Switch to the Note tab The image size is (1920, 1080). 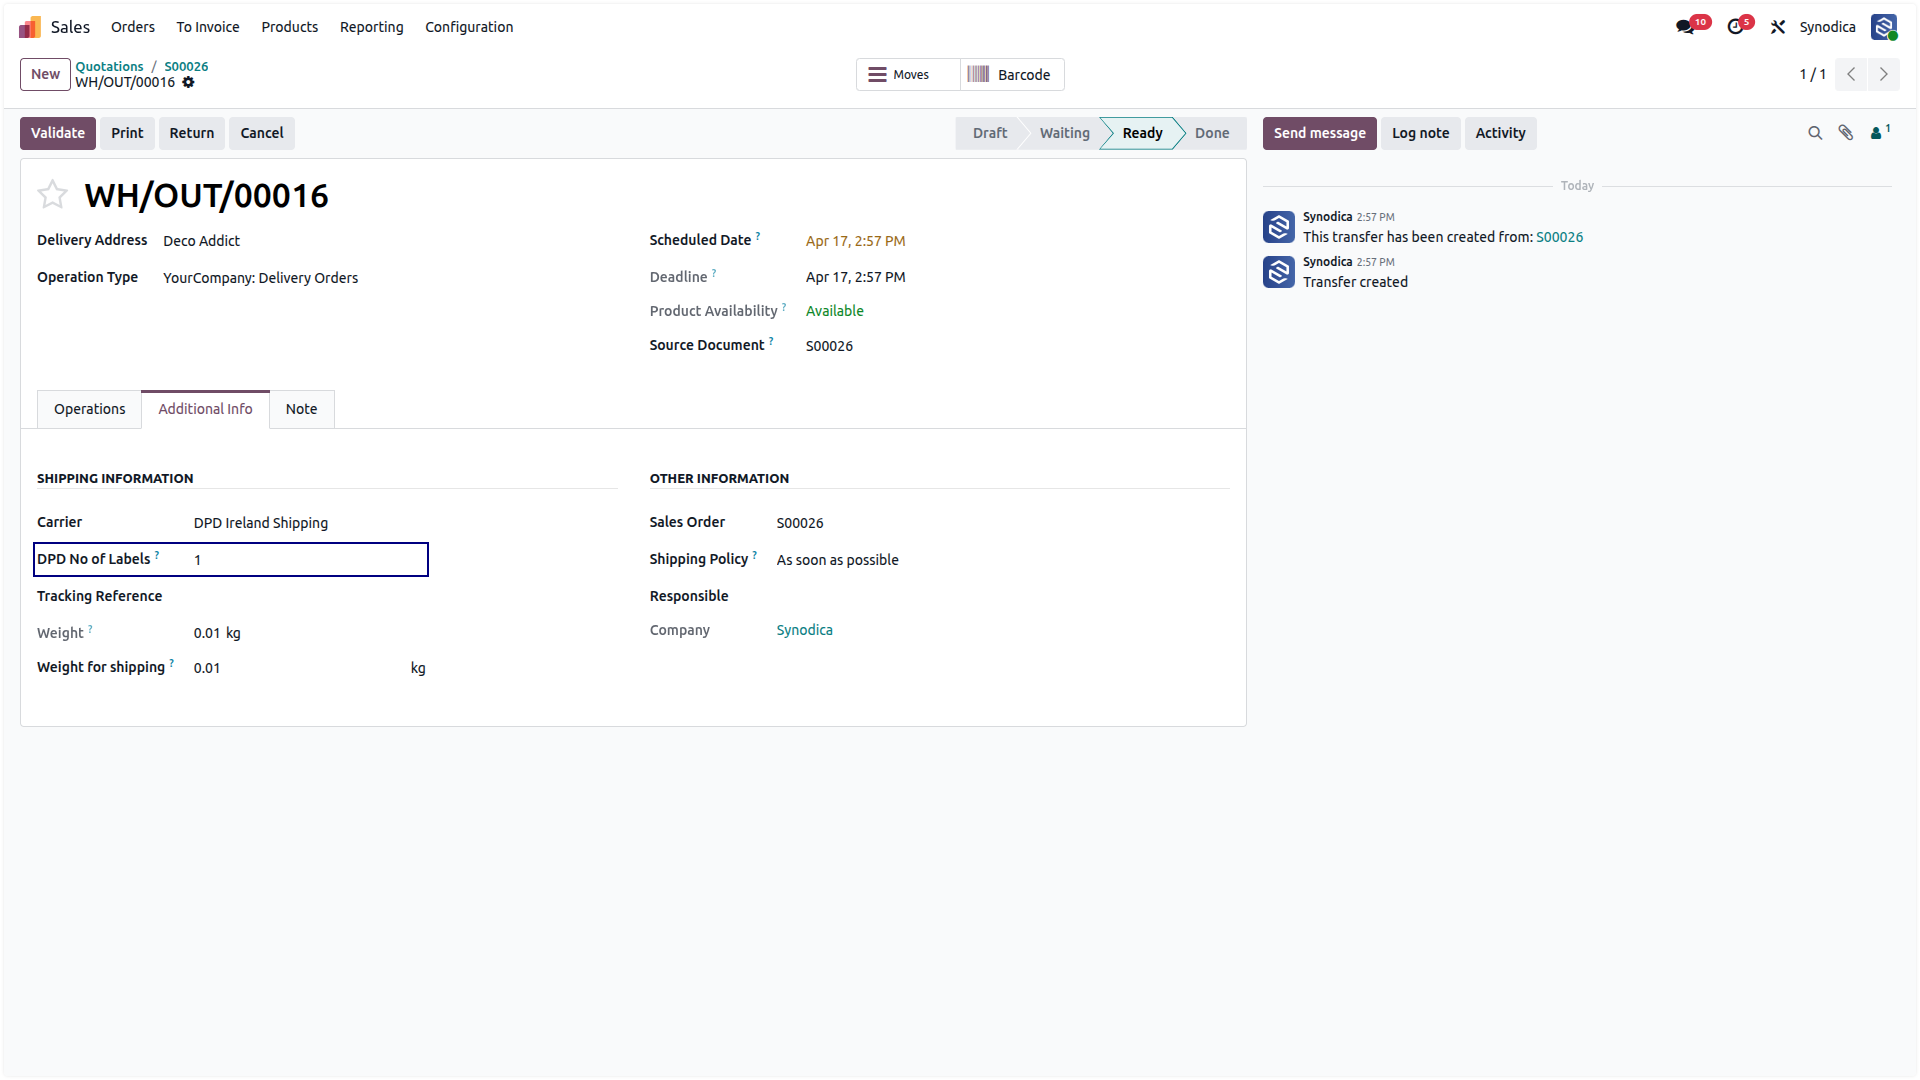pos(301,409)
